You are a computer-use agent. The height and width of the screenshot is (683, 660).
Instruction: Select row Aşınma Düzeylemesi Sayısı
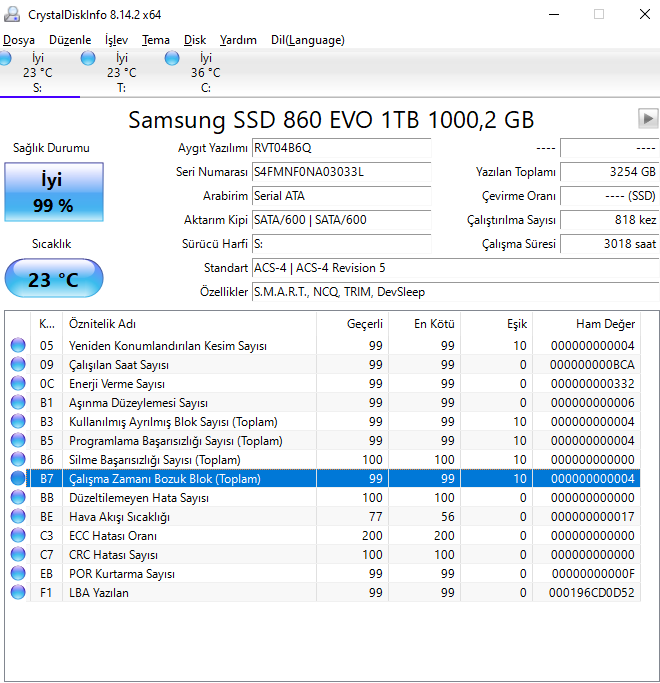335,402
